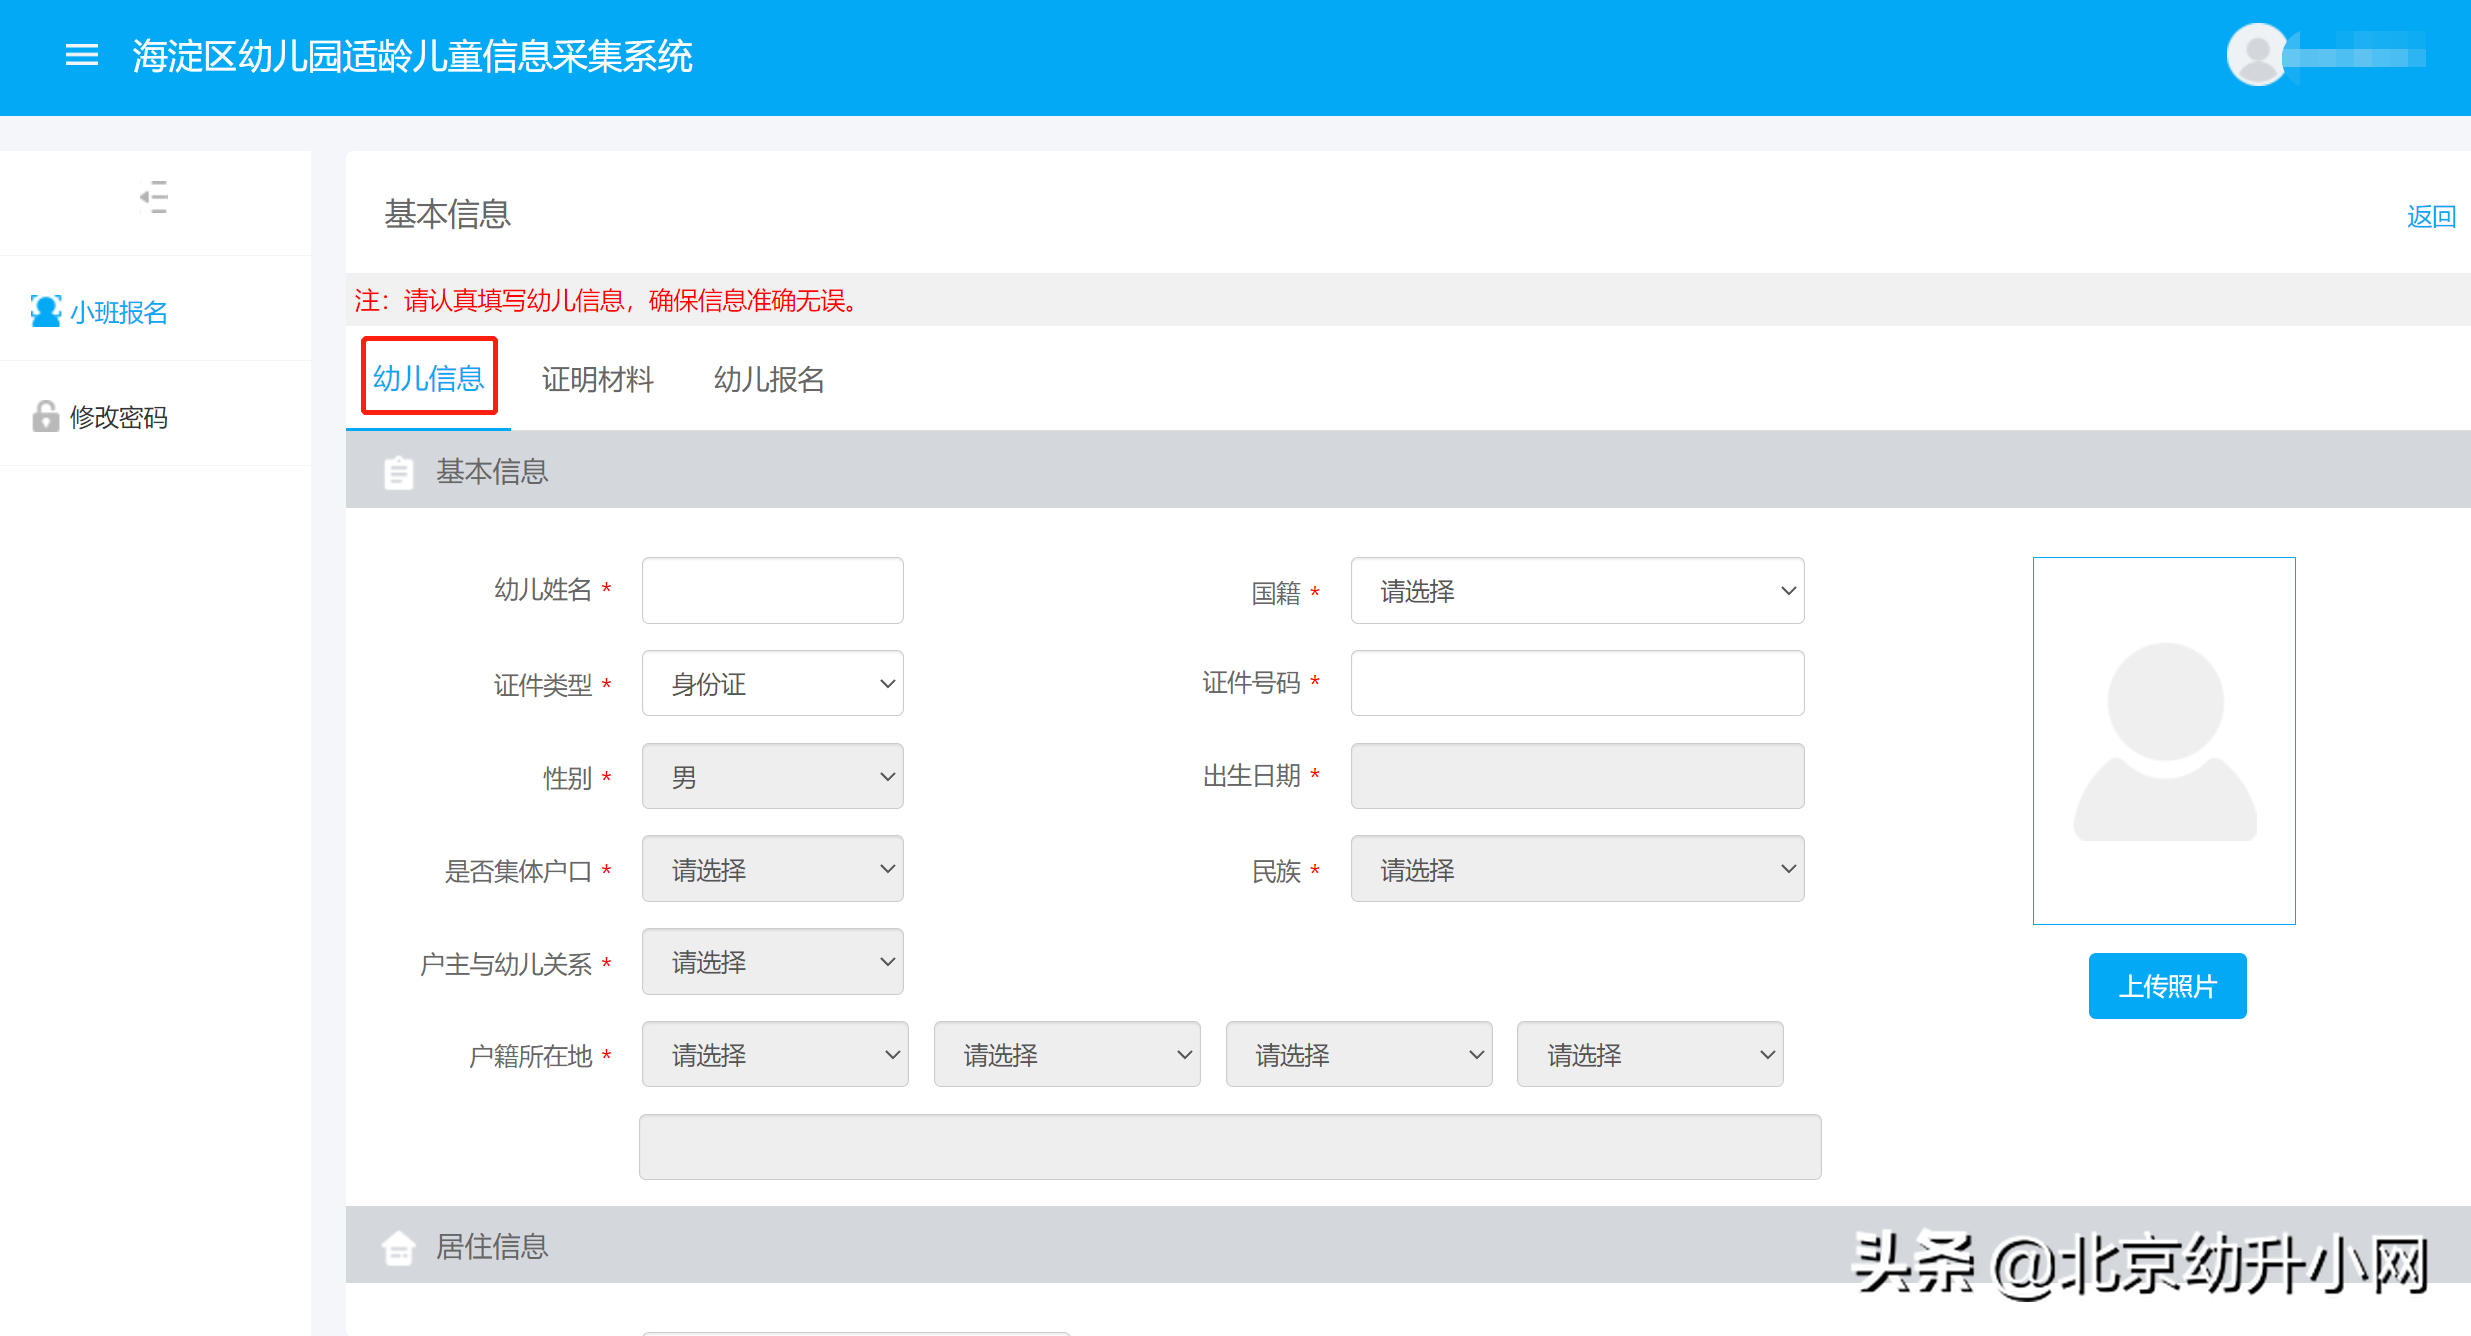Click the 证件号码 input field
This screenshot has height=1336, width=2471.
[x=1577, y=684]
